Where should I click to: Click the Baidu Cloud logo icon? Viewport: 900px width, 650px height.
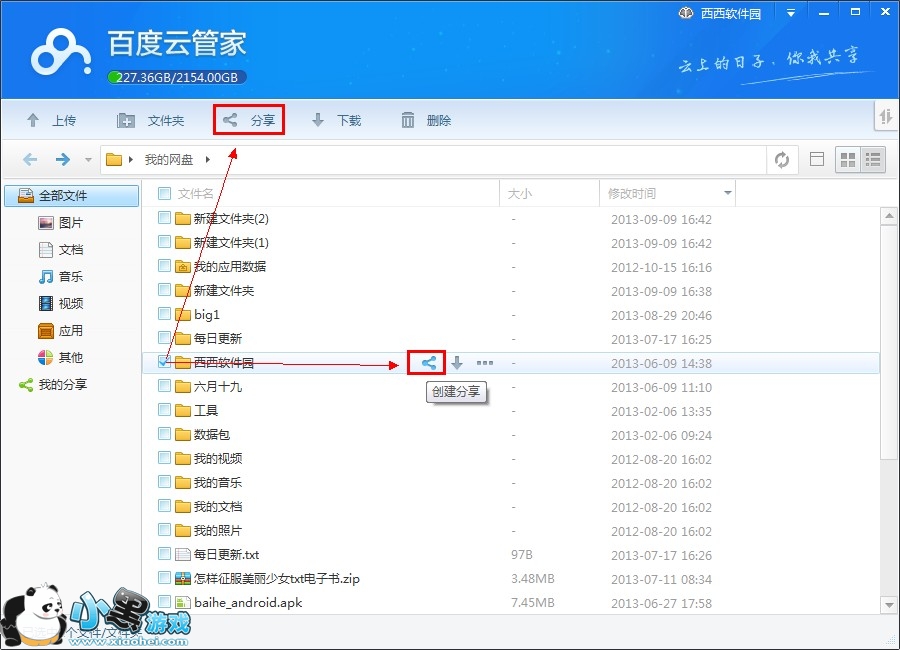[61, 53]
